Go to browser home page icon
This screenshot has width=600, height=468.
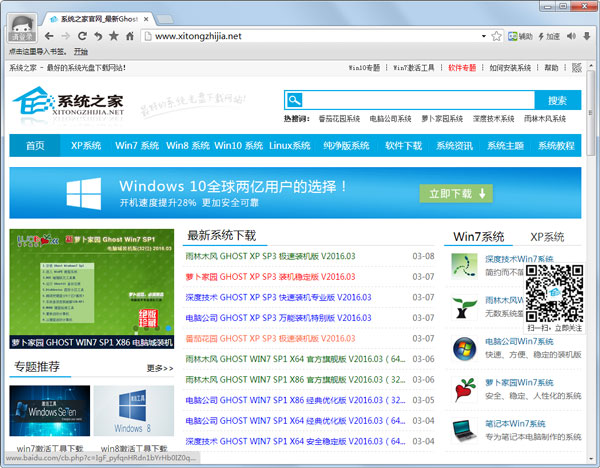point(130,36)
